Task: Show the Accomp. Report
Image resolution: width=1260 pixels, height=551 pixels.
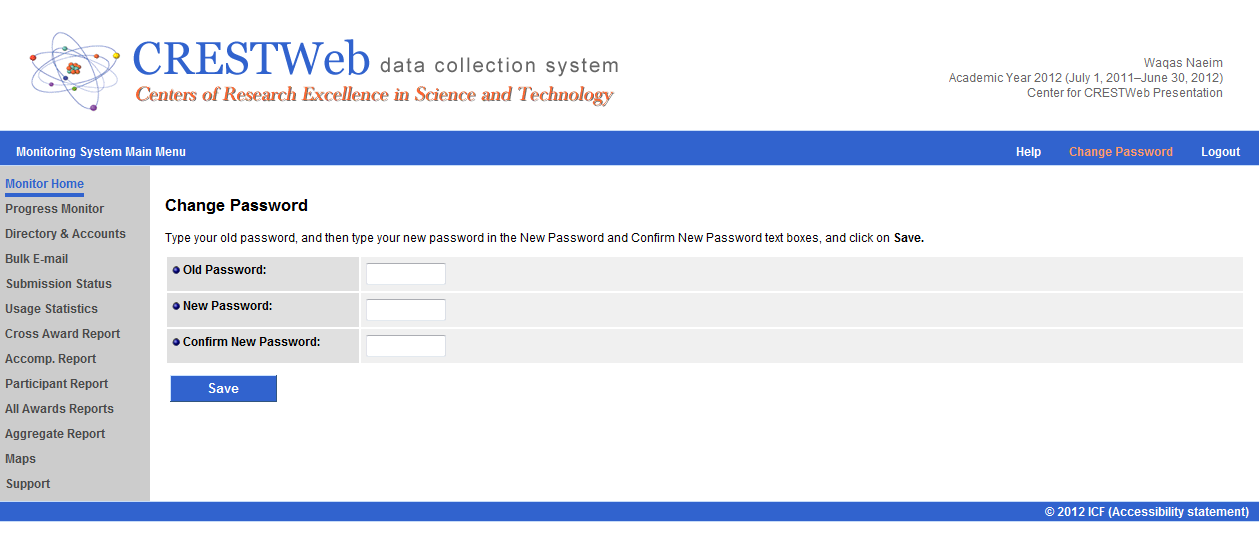Action: pyautogui.click(x=50, y=359)
